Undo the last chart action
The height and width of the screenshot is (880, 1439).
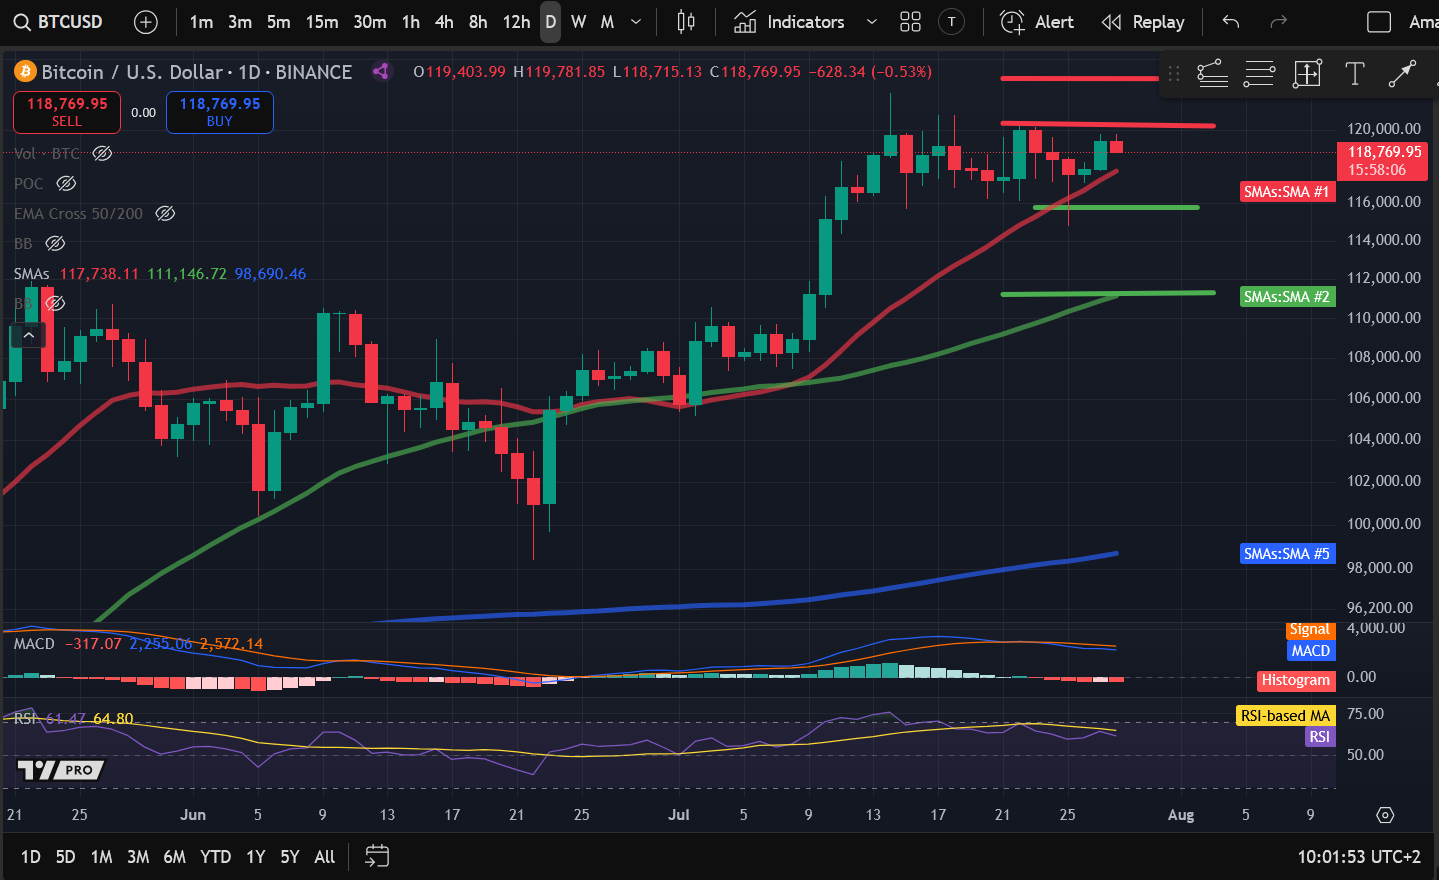pos(1231,22)
